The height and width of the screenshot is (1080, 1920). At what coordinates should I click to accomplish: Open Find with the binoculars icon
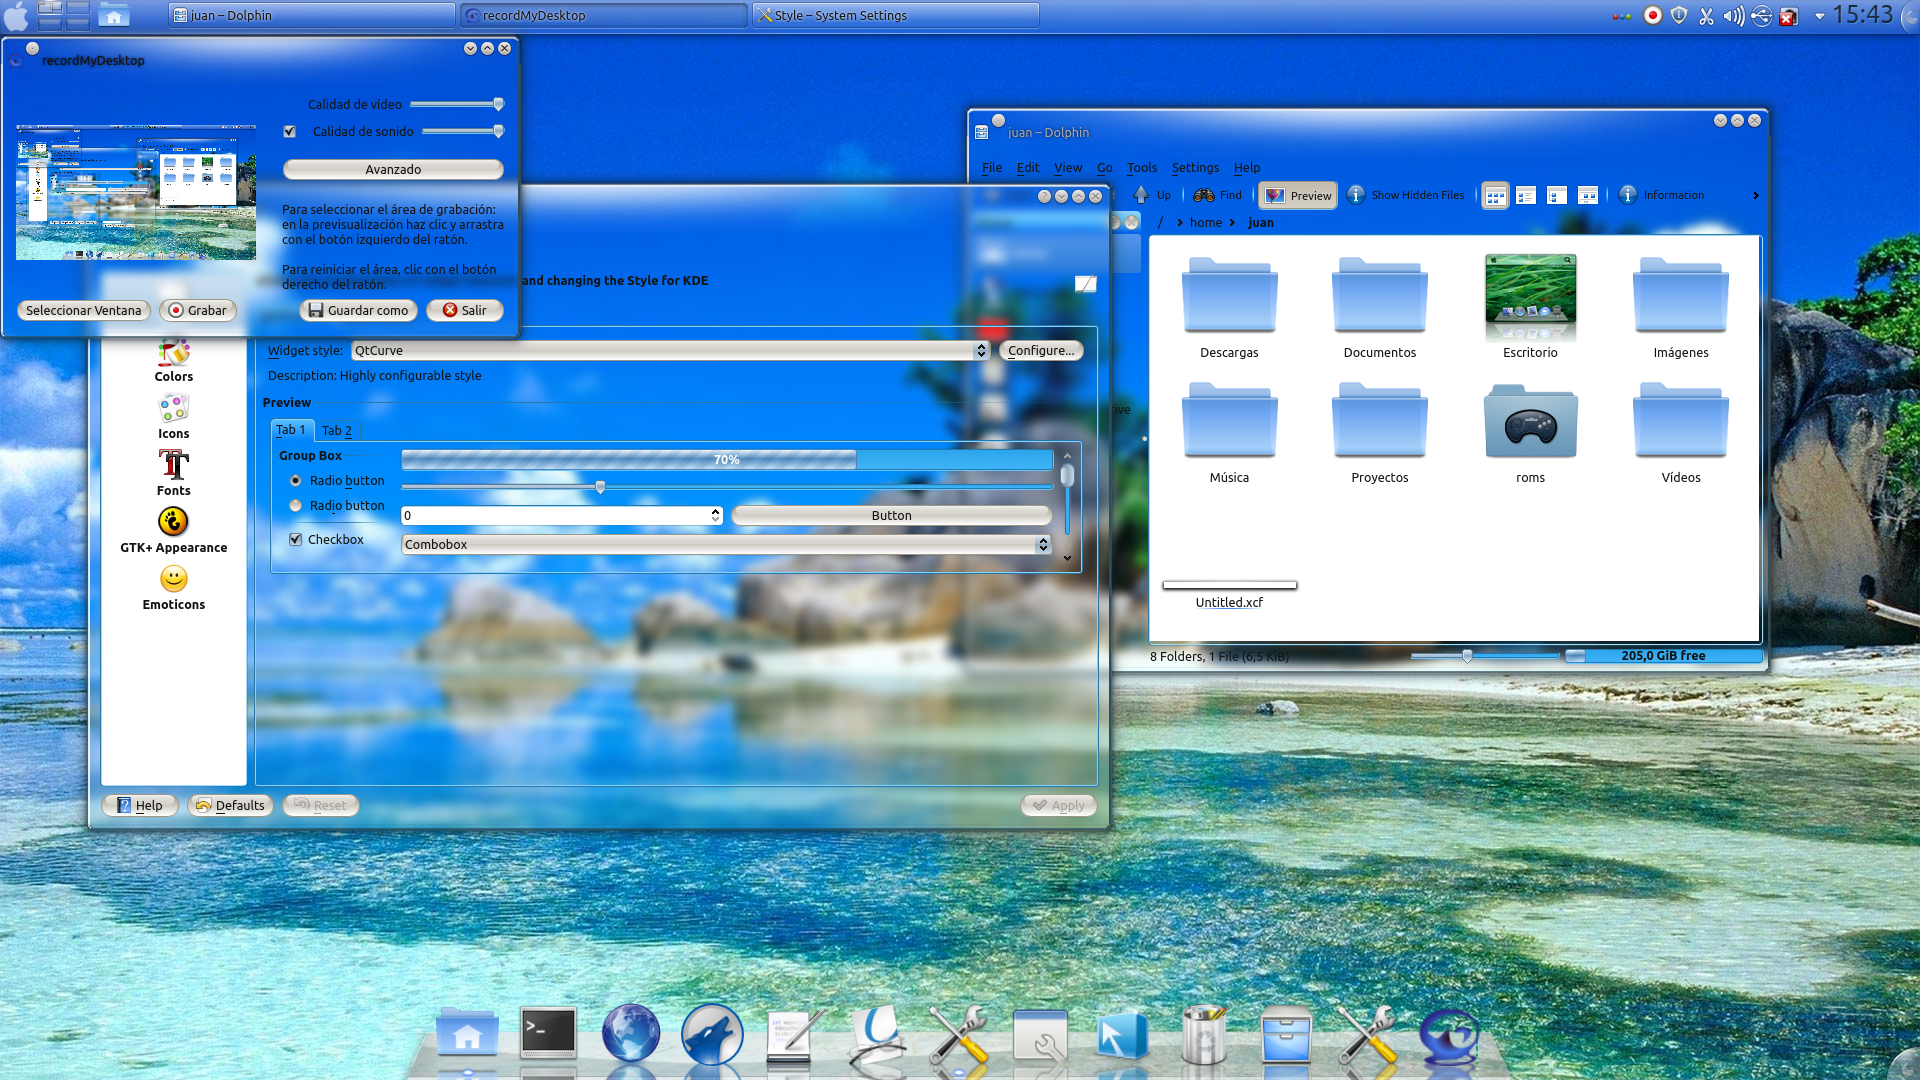pos(1217,195)
